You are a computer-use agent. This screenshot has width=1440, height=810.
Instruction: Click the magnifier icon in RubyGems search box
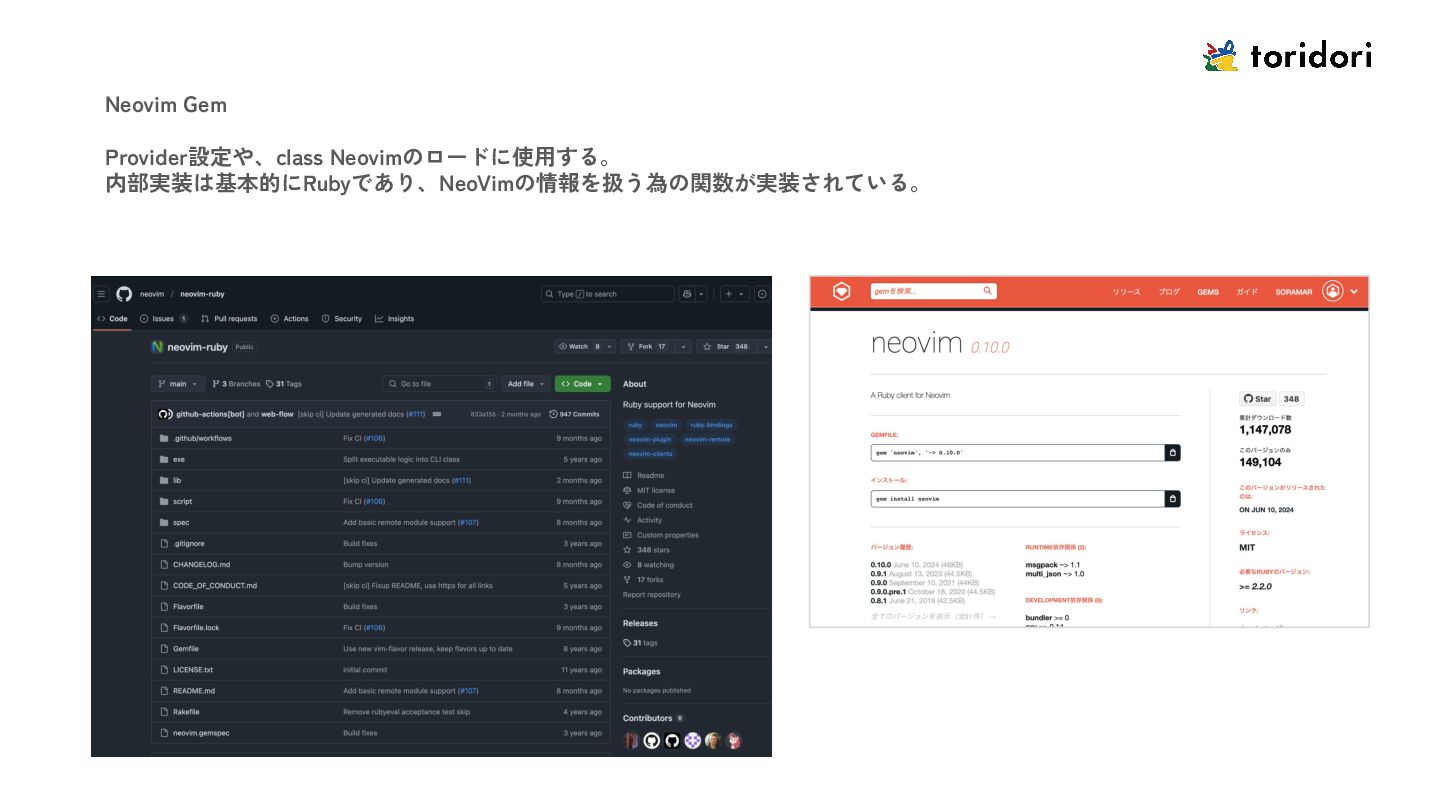[x=987, y=291]
